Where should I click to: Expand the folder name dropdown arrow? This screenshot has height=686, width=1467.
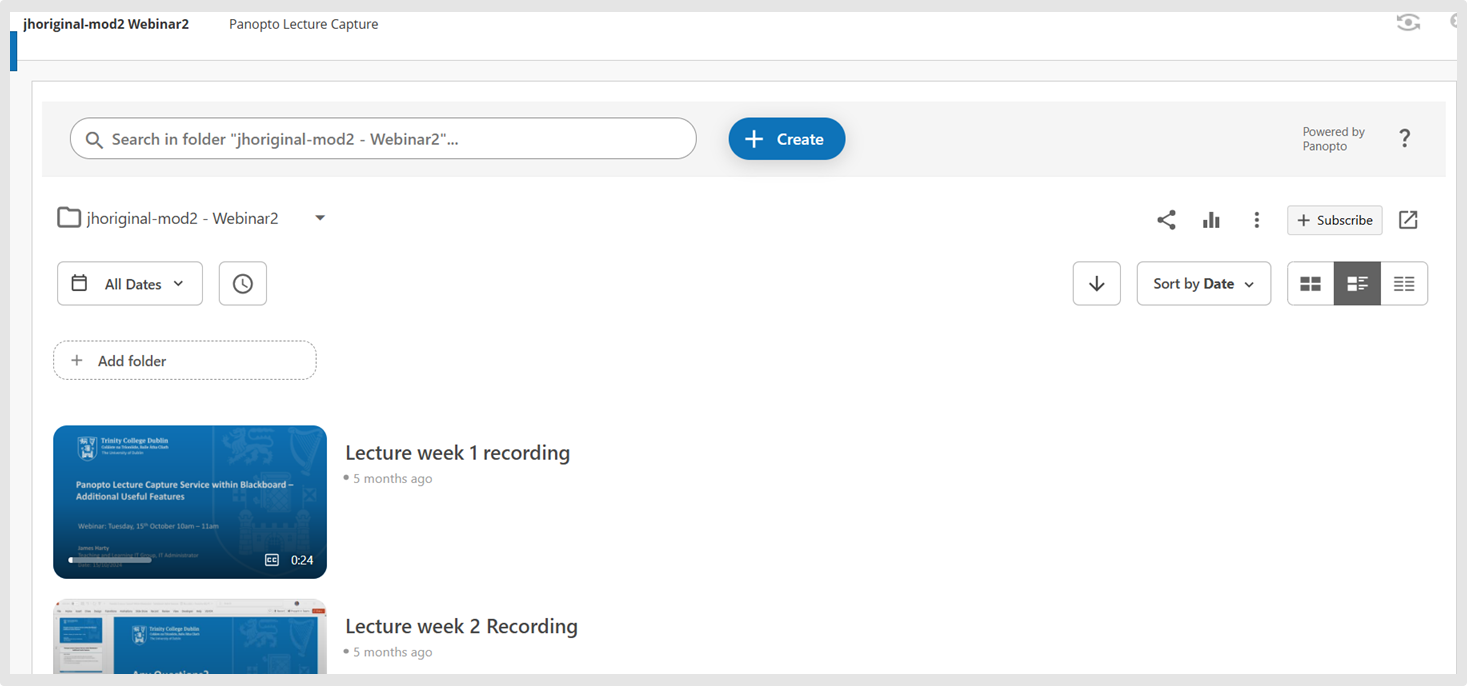[320, 218]
